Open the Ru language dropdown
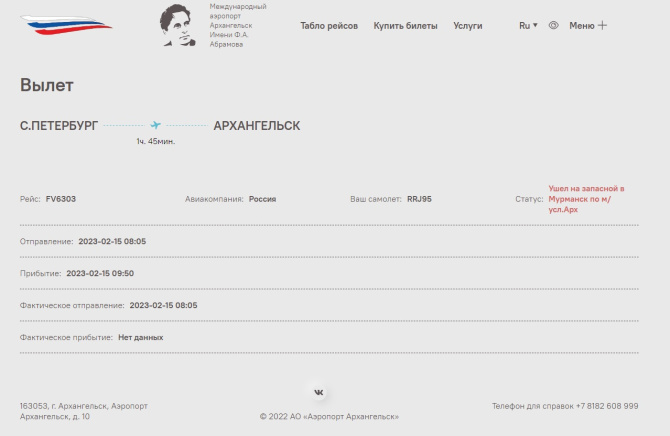This screenshot has height=436, width=670. (527, 25)
